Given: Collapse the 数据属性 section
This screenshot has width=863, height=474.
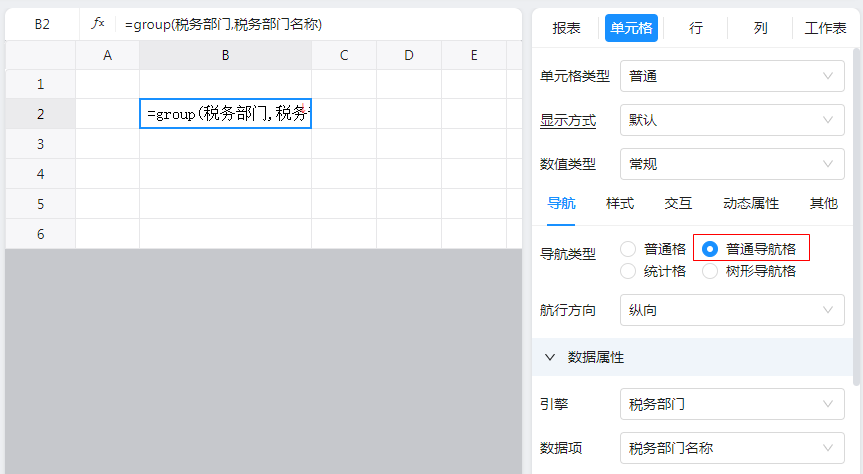Looking at the screenshot, I should (x=550, y=357).
